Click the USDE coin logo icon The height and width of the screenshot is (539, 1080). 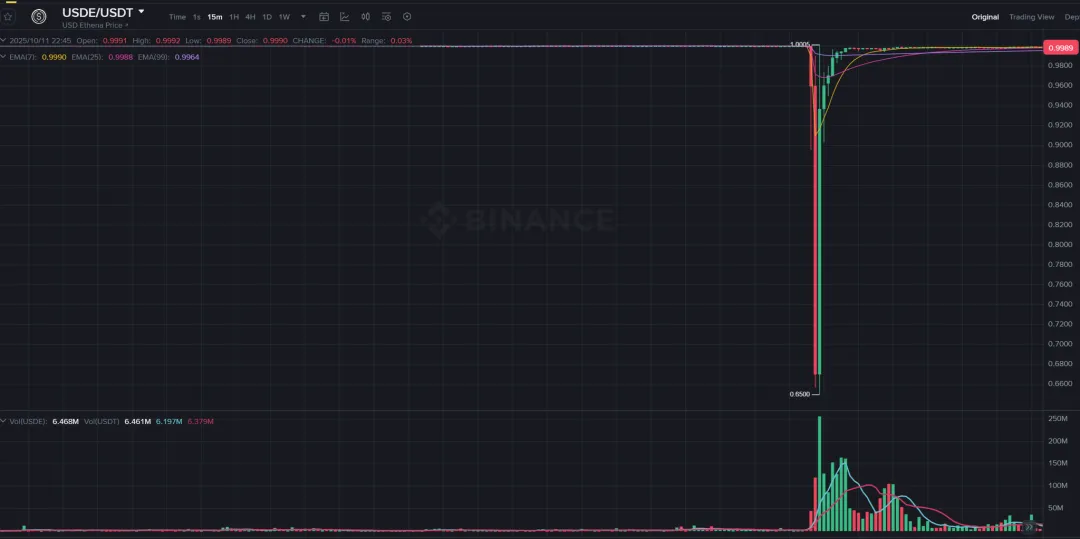(x=39, y=17)
